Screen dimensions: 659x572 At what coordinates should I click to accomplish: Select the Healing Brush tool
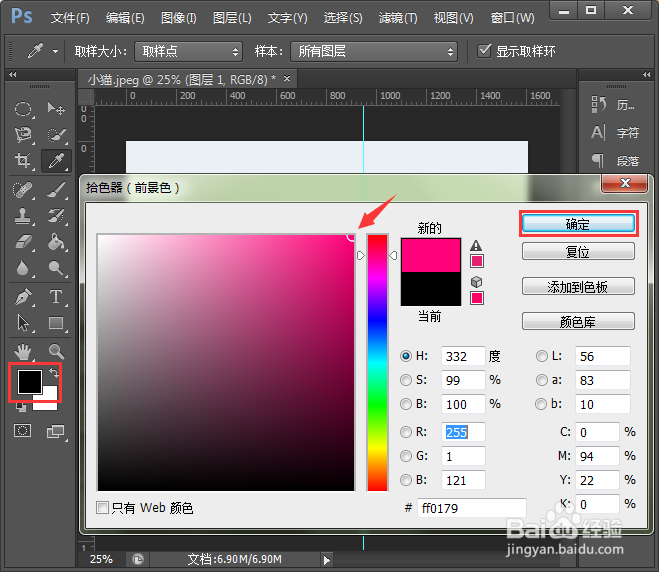tap(23, 190)
